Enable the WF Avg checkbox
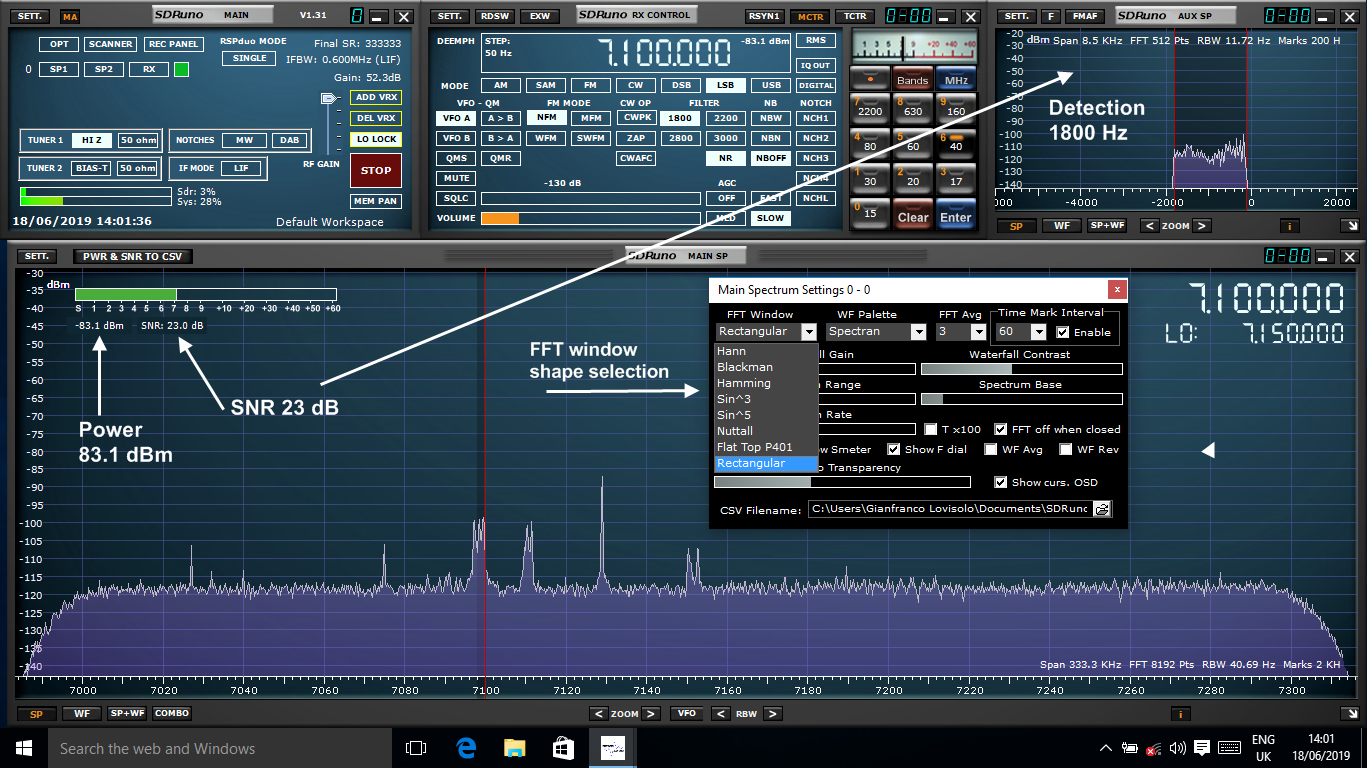The width and height of the screenshot is (1367, 768). pyautogui.click(x=991, y=450)
